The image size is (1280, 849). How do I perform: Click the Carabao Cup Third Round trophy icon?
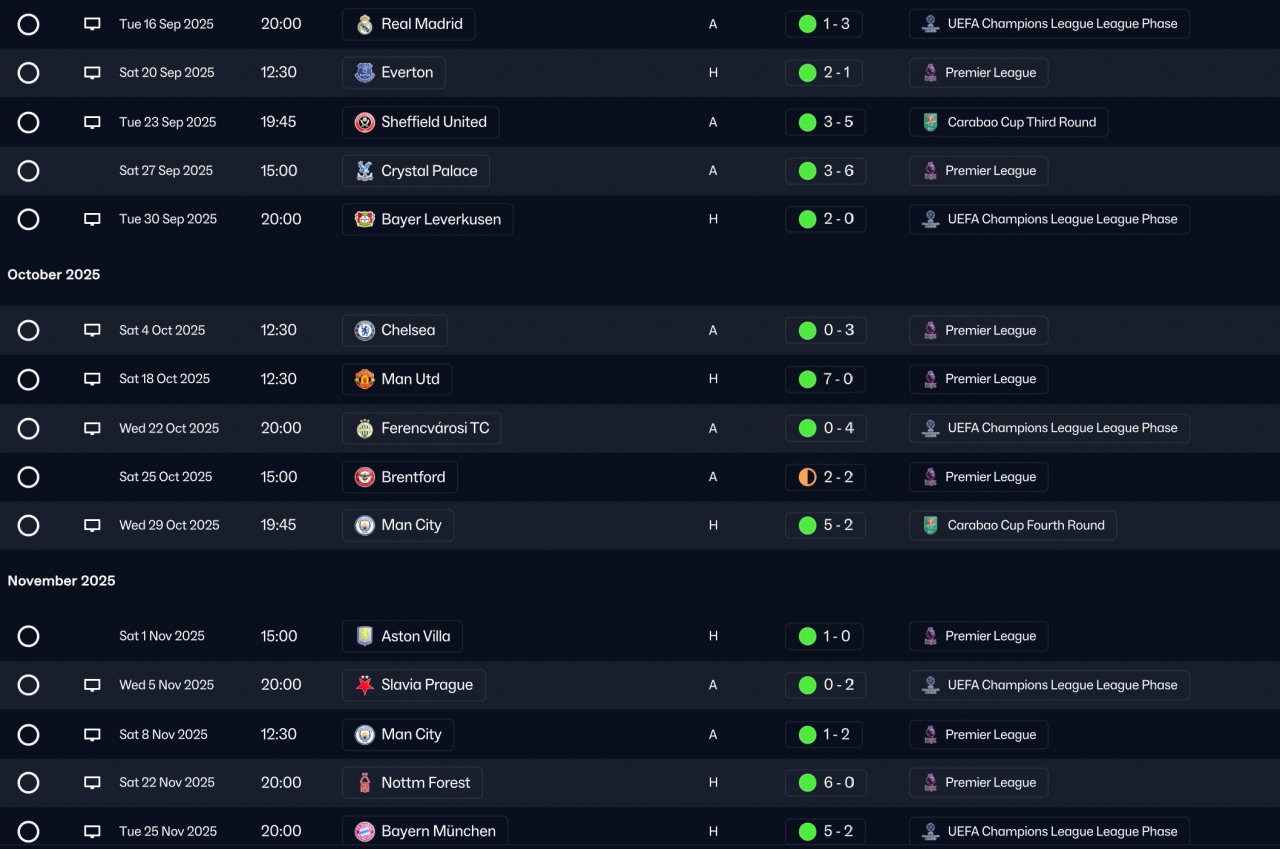click(x=930, y=122)
